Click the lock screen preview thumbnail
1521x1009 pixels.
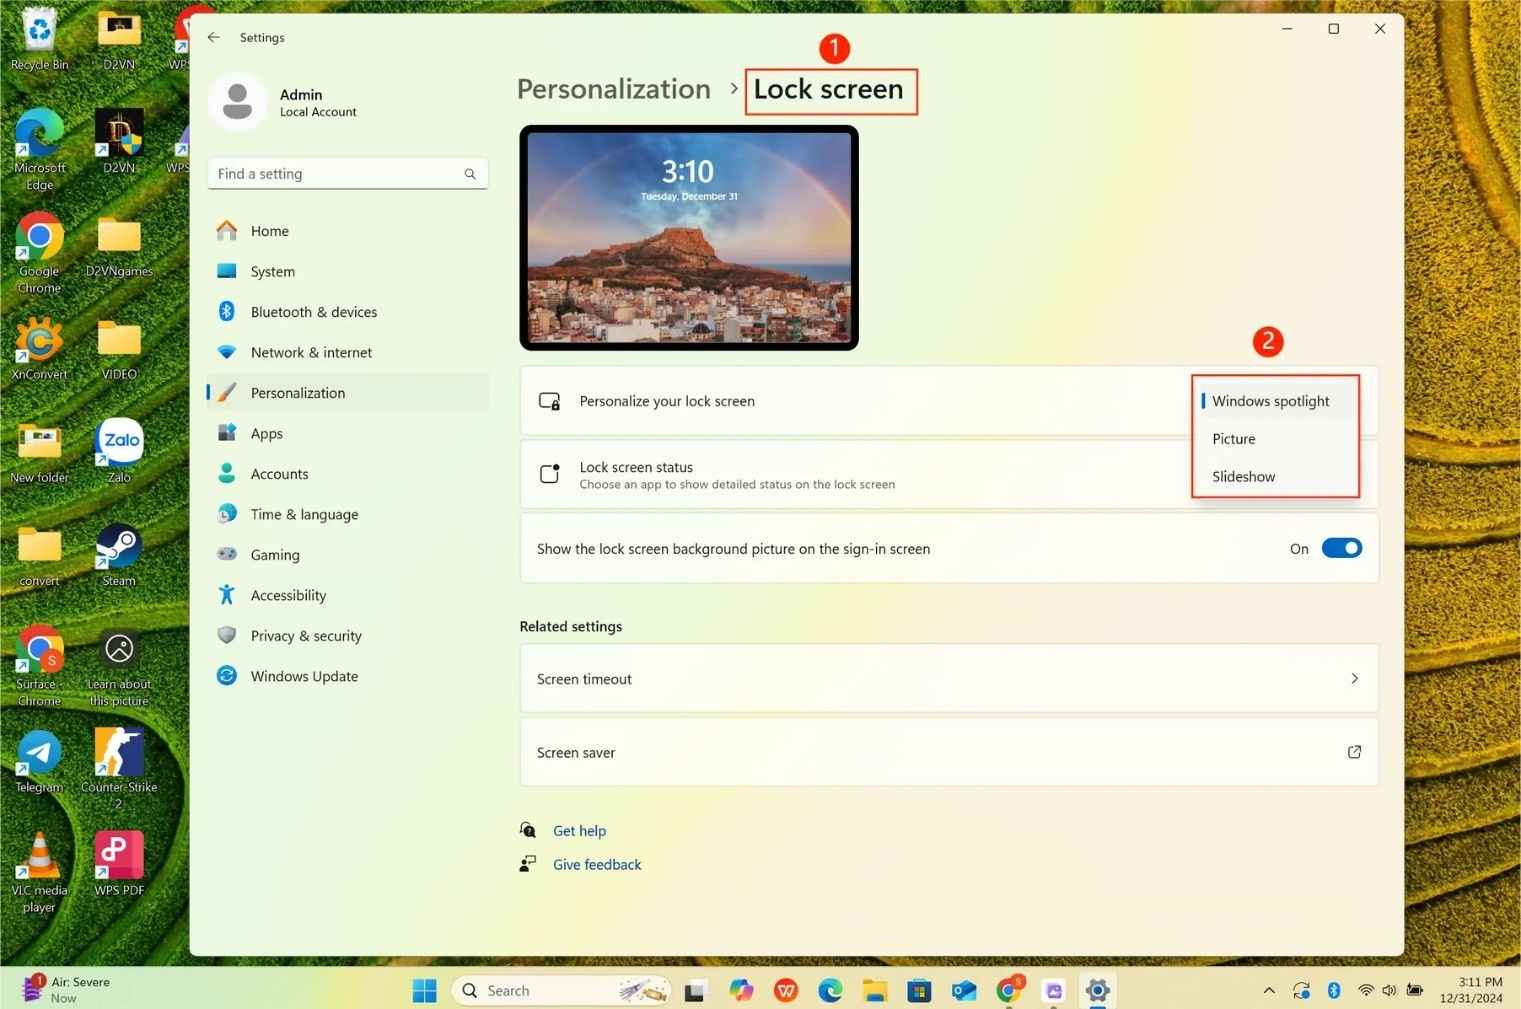click(x=688, y=237)
